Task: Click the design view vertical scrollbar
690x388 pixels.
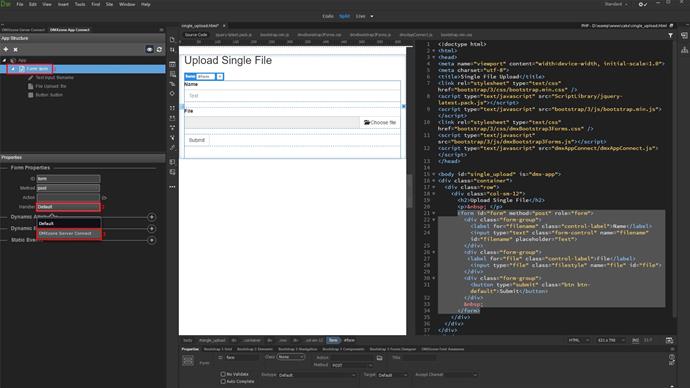Action: click(x=410, y=190)
